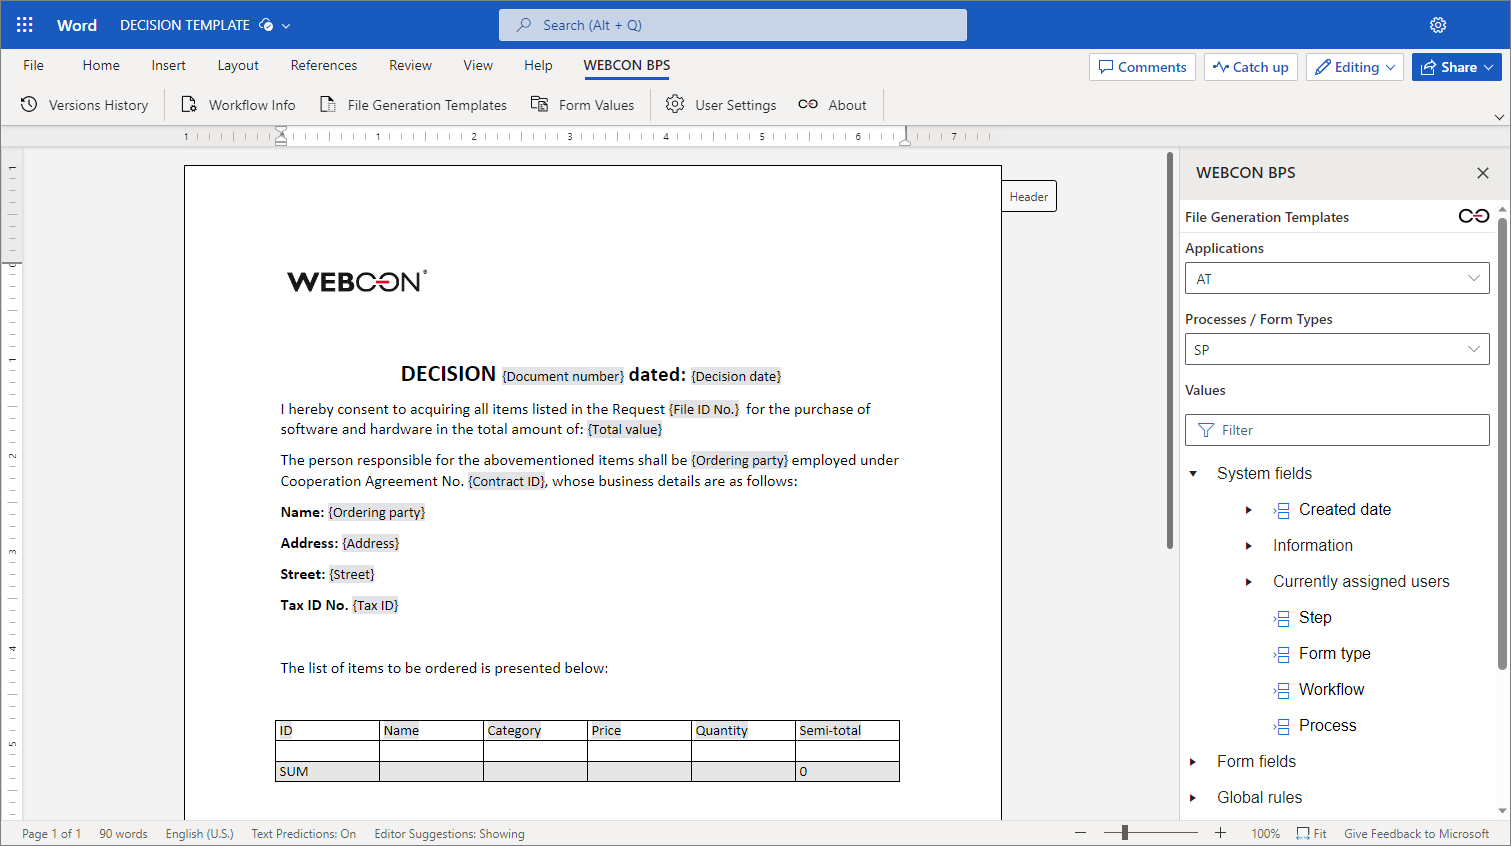Switch to the Layout tab
The image size is (1511, 846).
tap(238, 65)
